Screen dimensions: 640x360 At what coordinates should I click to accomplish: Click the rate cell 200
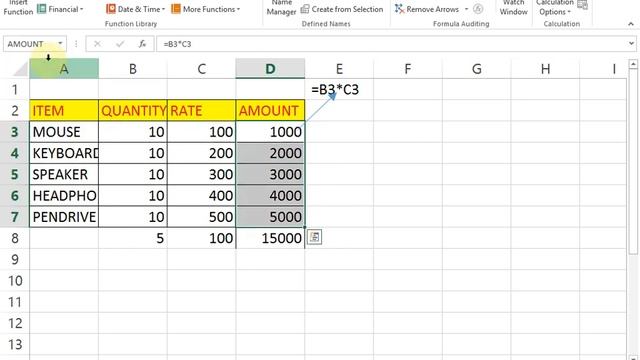coord(201,153)
